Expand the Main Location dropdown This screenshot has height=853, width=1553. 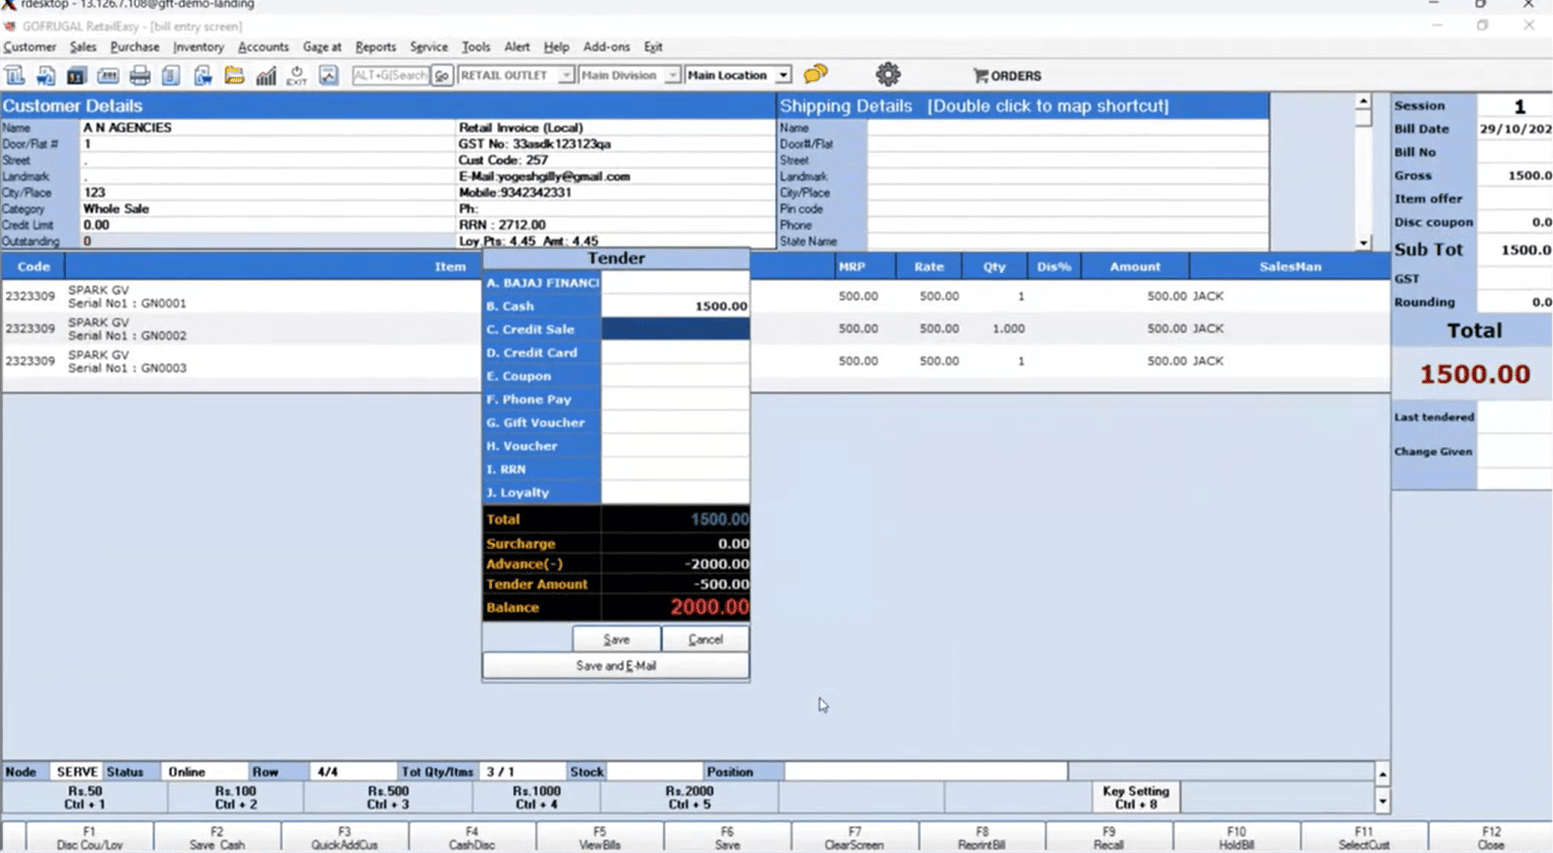click(783, 76)
